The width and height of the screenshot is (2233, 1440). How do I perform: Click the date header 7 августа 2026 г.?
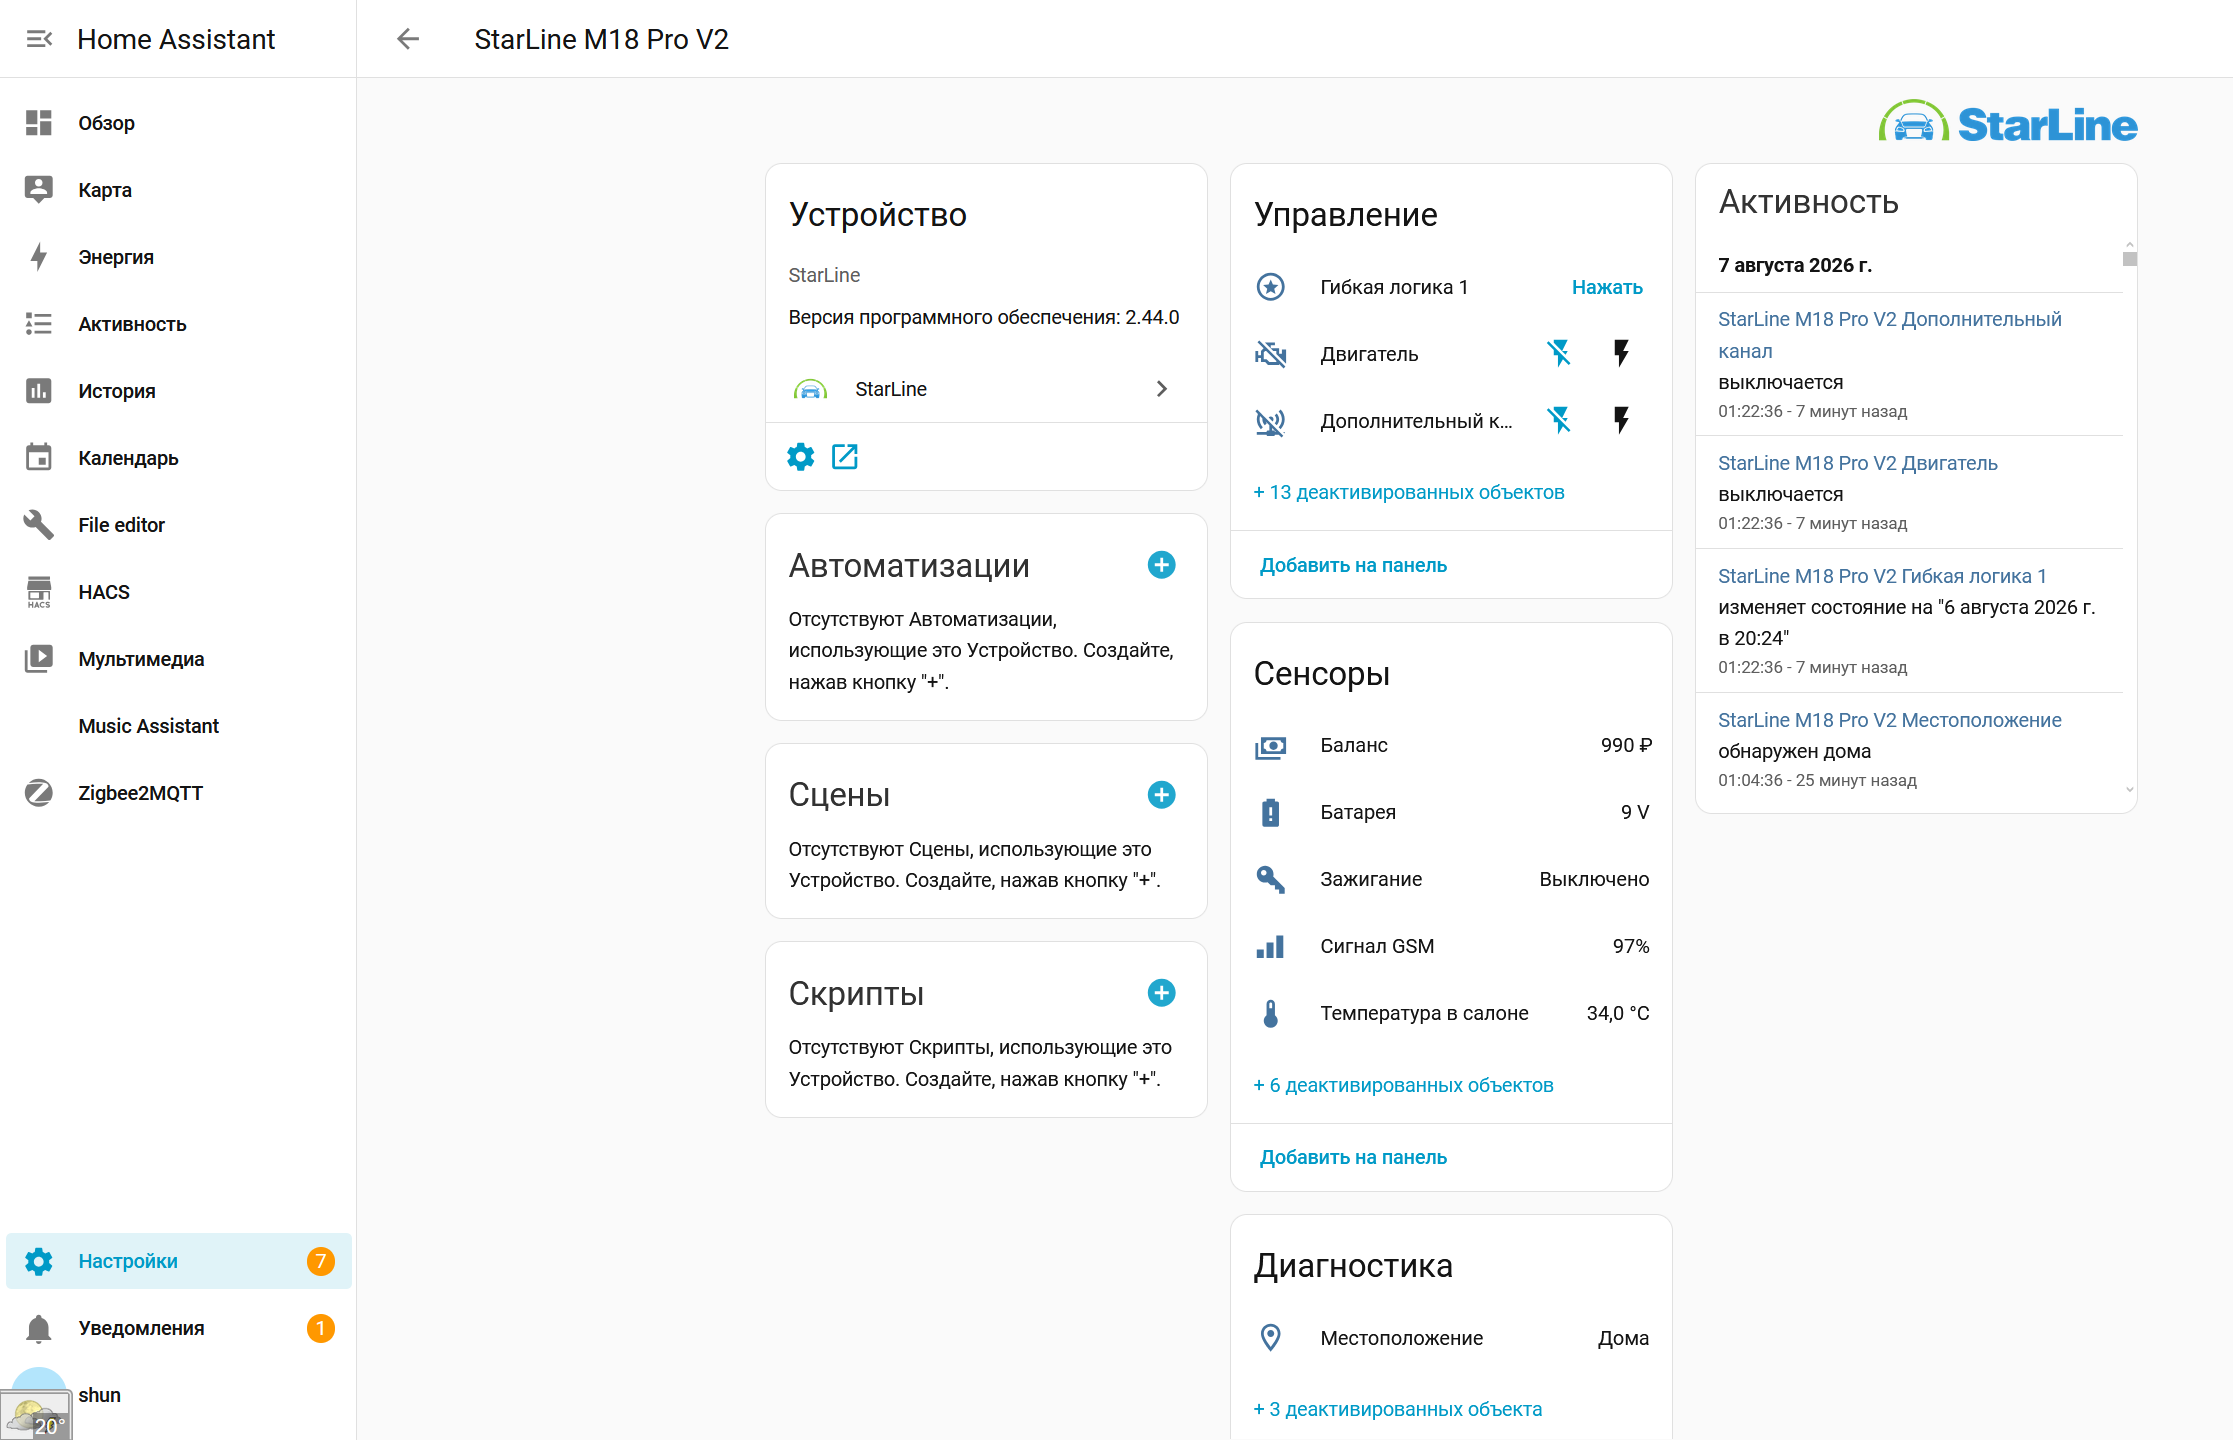pos(1795,265)
